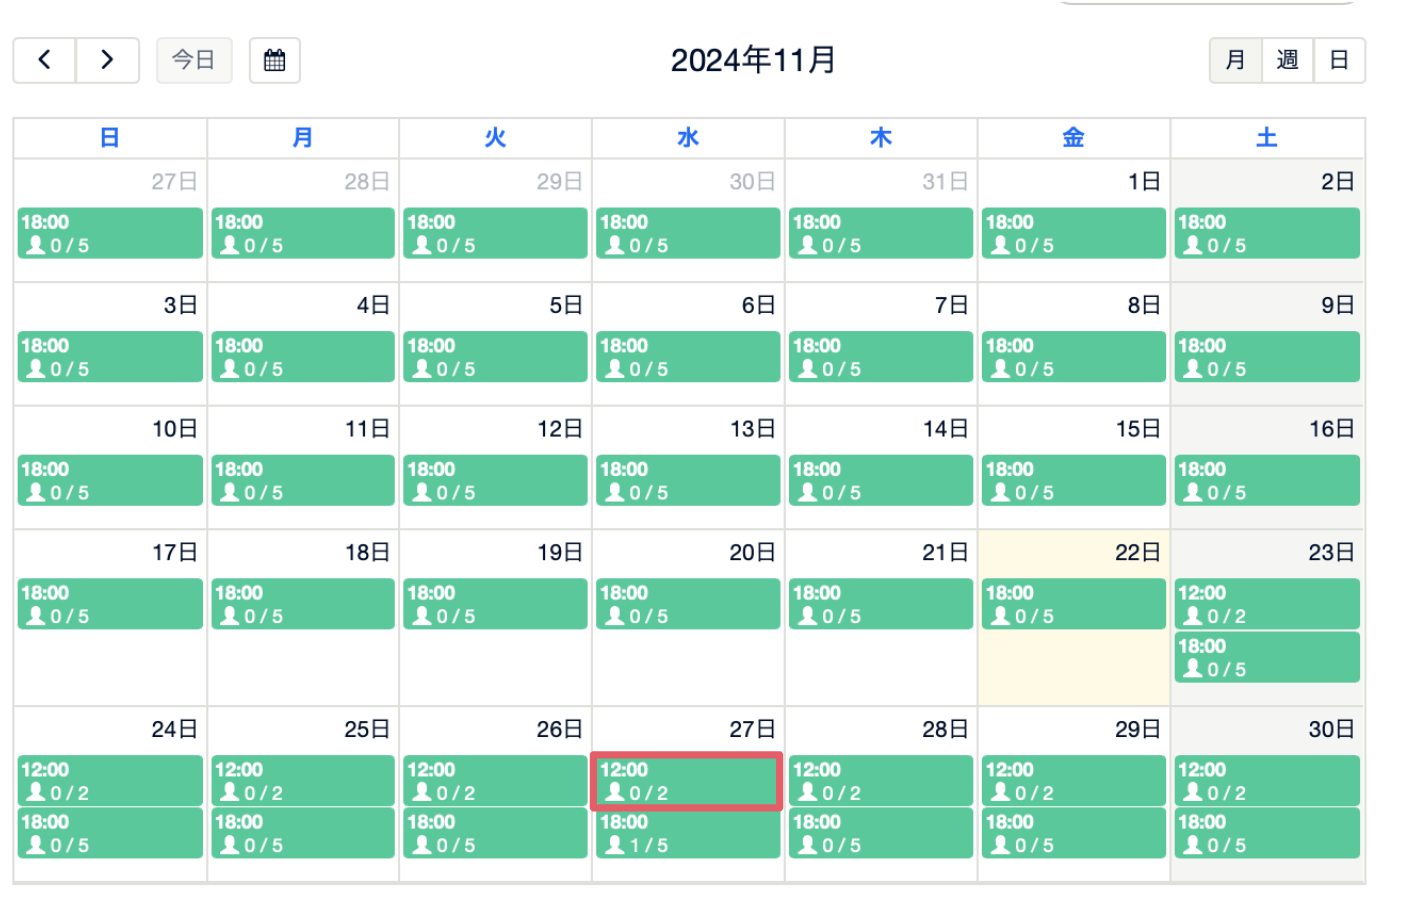This screenshot has width=1404, height=910.
Task: Go to the next month
Action: click(x=107, y=60)
